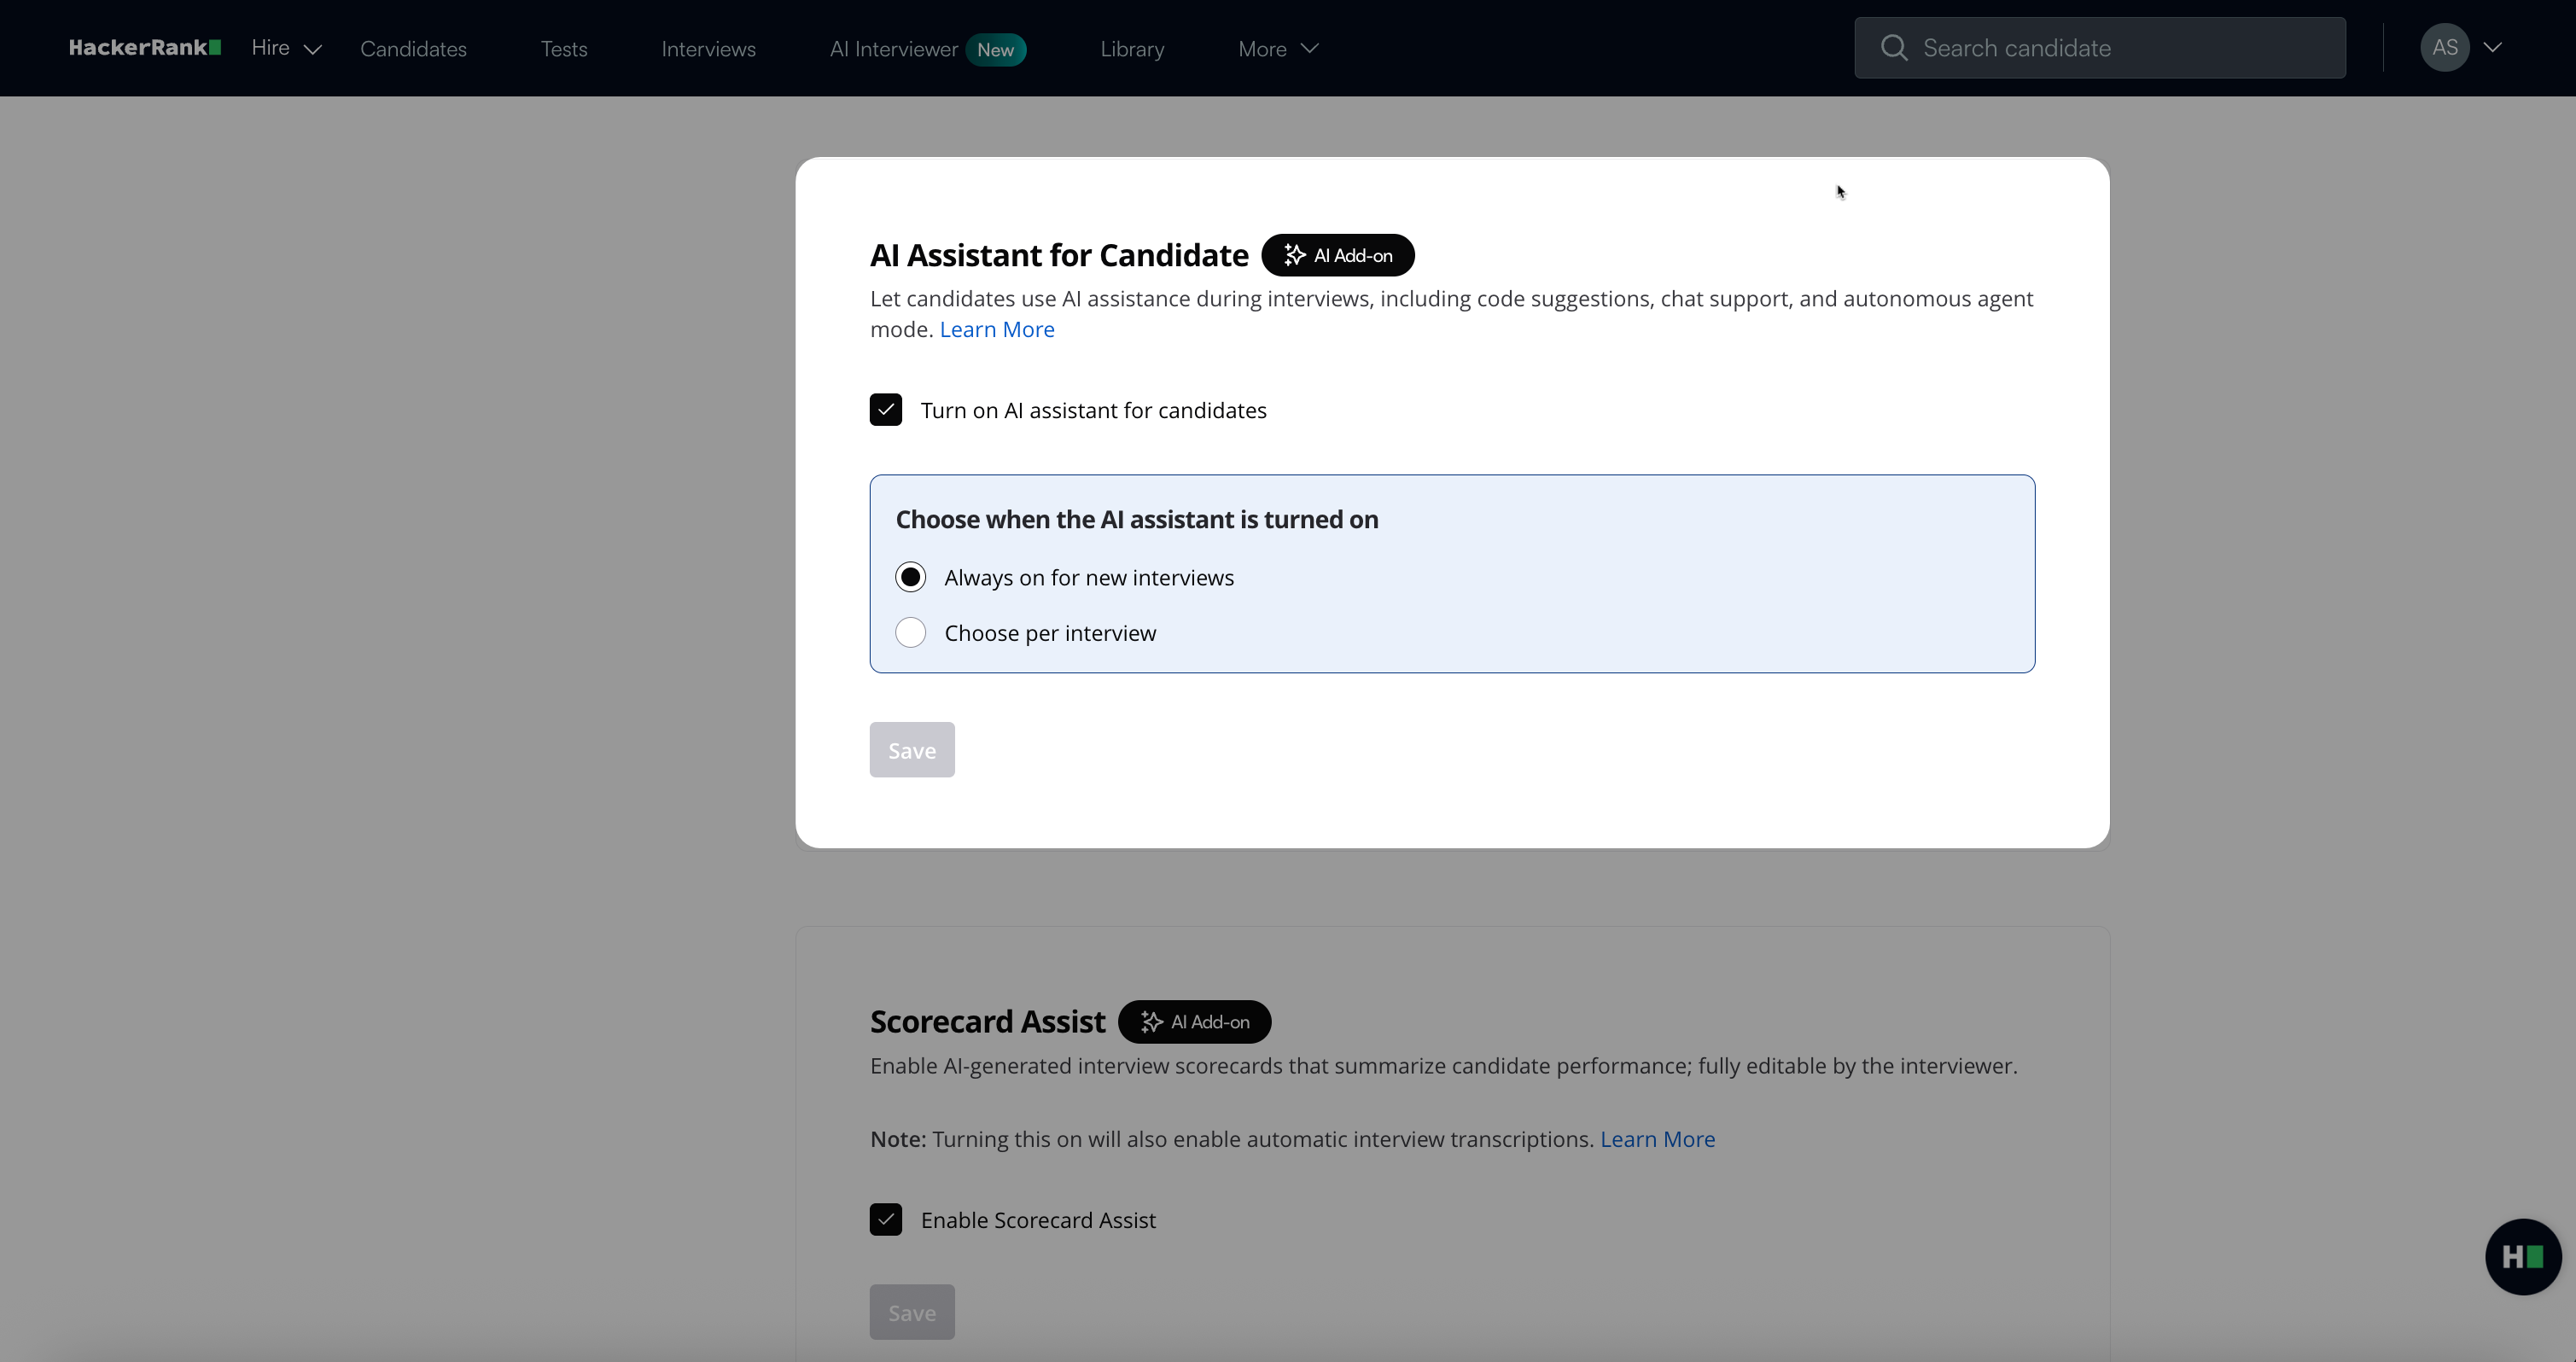This screenshot has width=2576, height=1362.
Task: Open the Library page
Action: tap(1132, 49)
